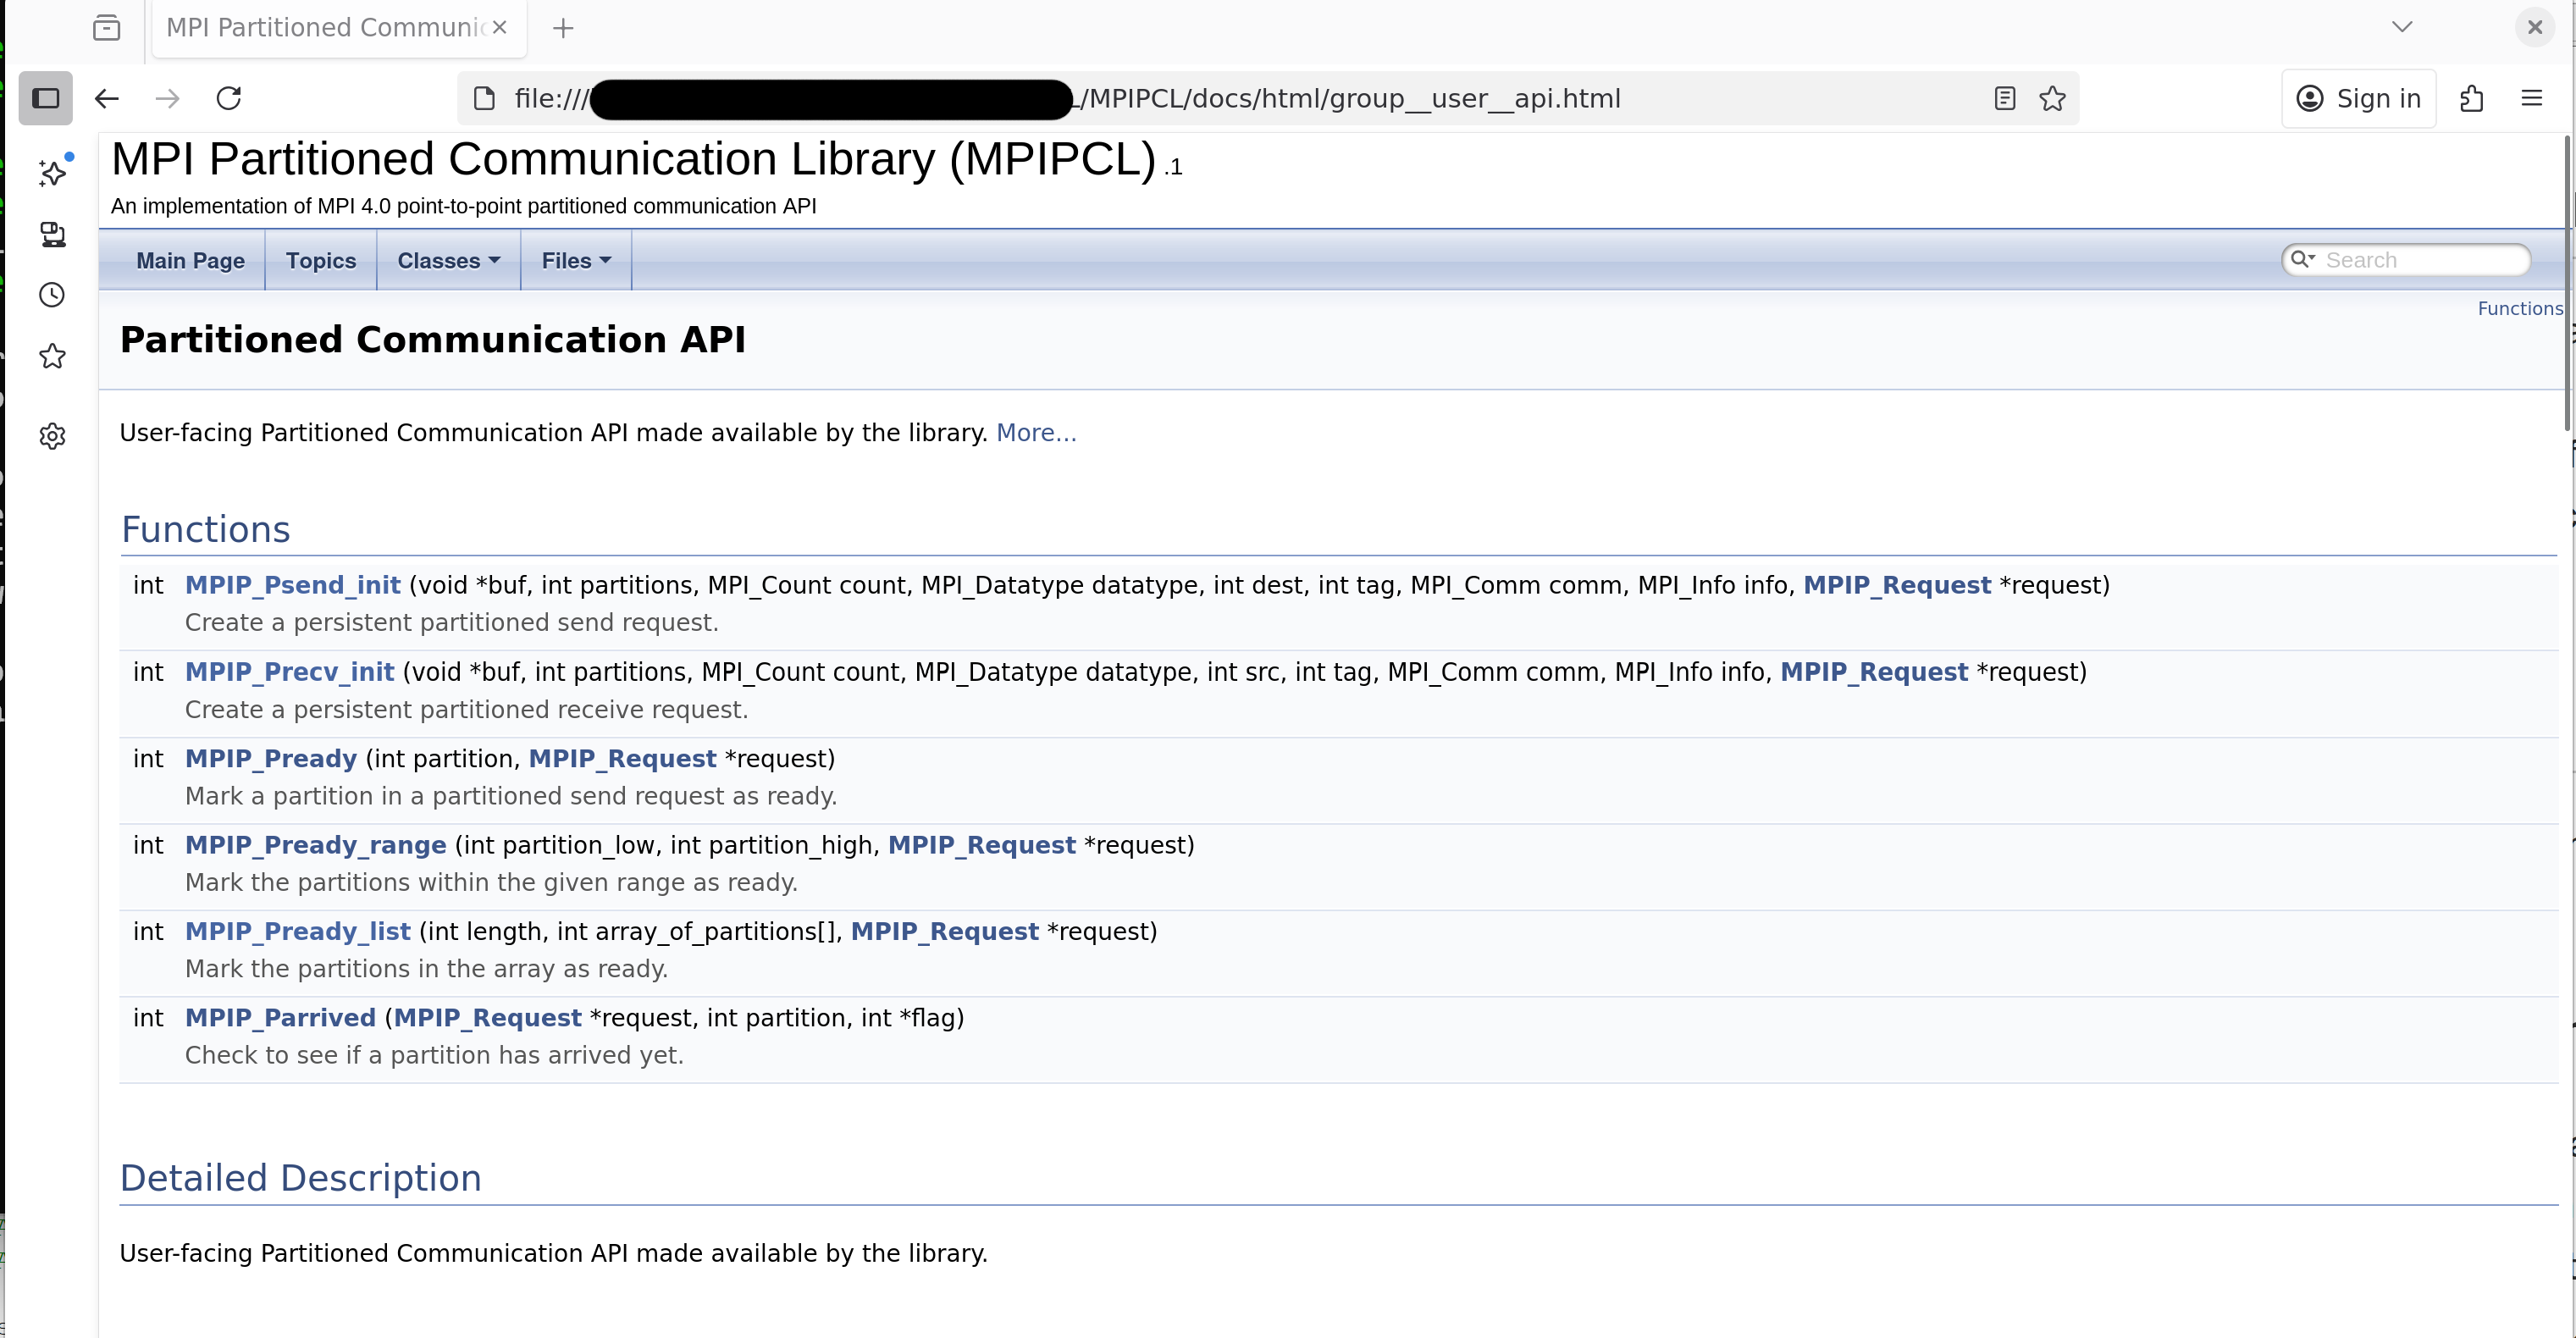Click the Detailed Description heading
The height and width of the screenshot is (1338, 2576).
click(300, 1178)
